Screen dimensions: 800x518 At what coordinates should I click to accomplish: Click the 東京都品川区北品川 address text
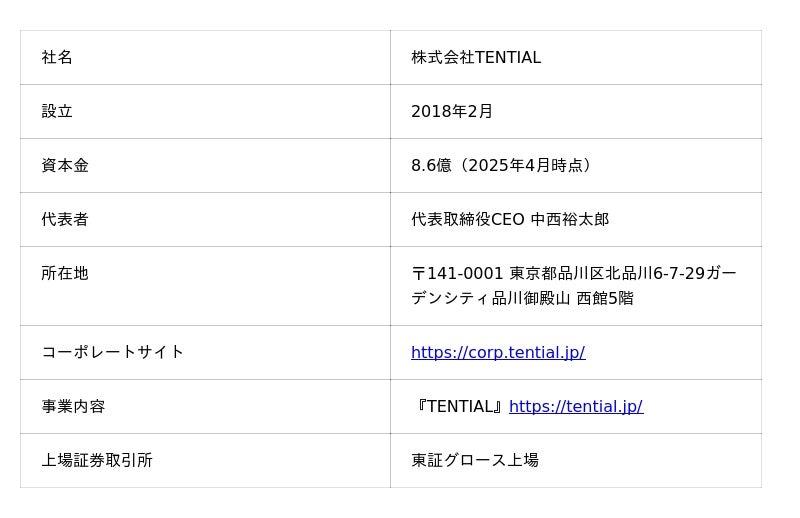(x=580, y=274)
